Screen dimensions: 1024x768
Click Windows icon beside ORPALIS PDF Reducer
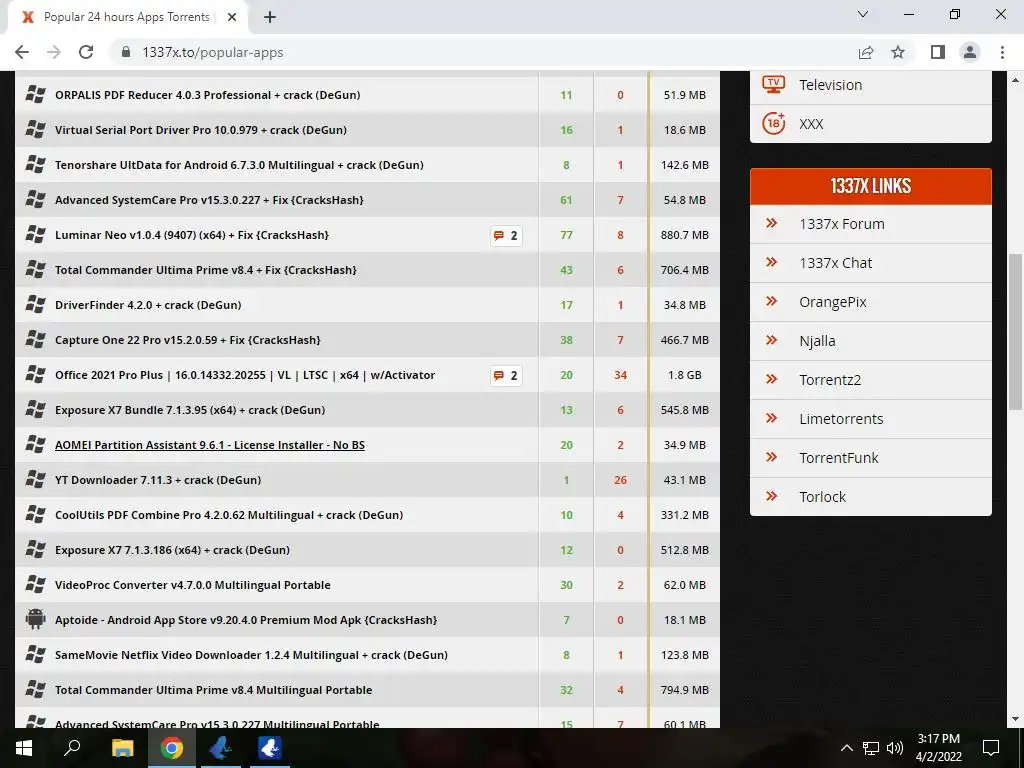(35, 95)
